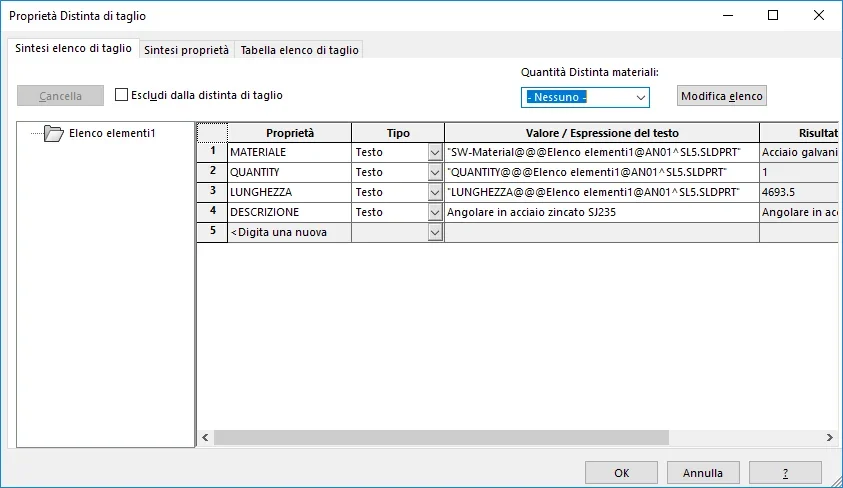Viewport: 843px width, 488px height.
Task: Click the QUANTITY row result value 1
Action: (799, 173)
